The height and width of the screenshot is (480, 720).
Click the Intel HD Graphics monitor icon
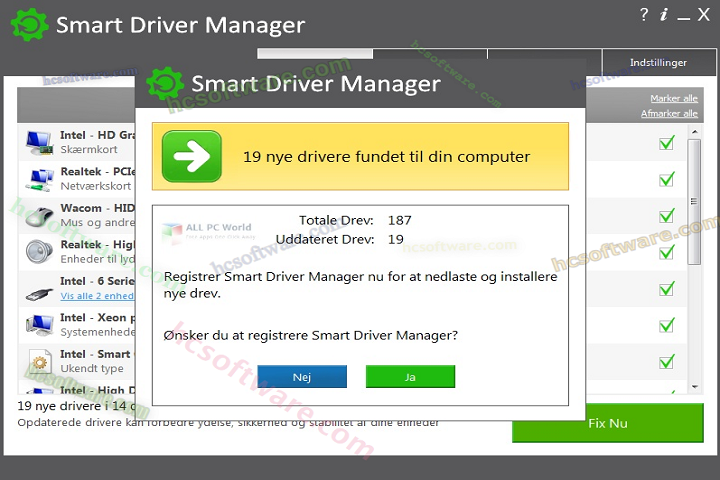[39, 142]
